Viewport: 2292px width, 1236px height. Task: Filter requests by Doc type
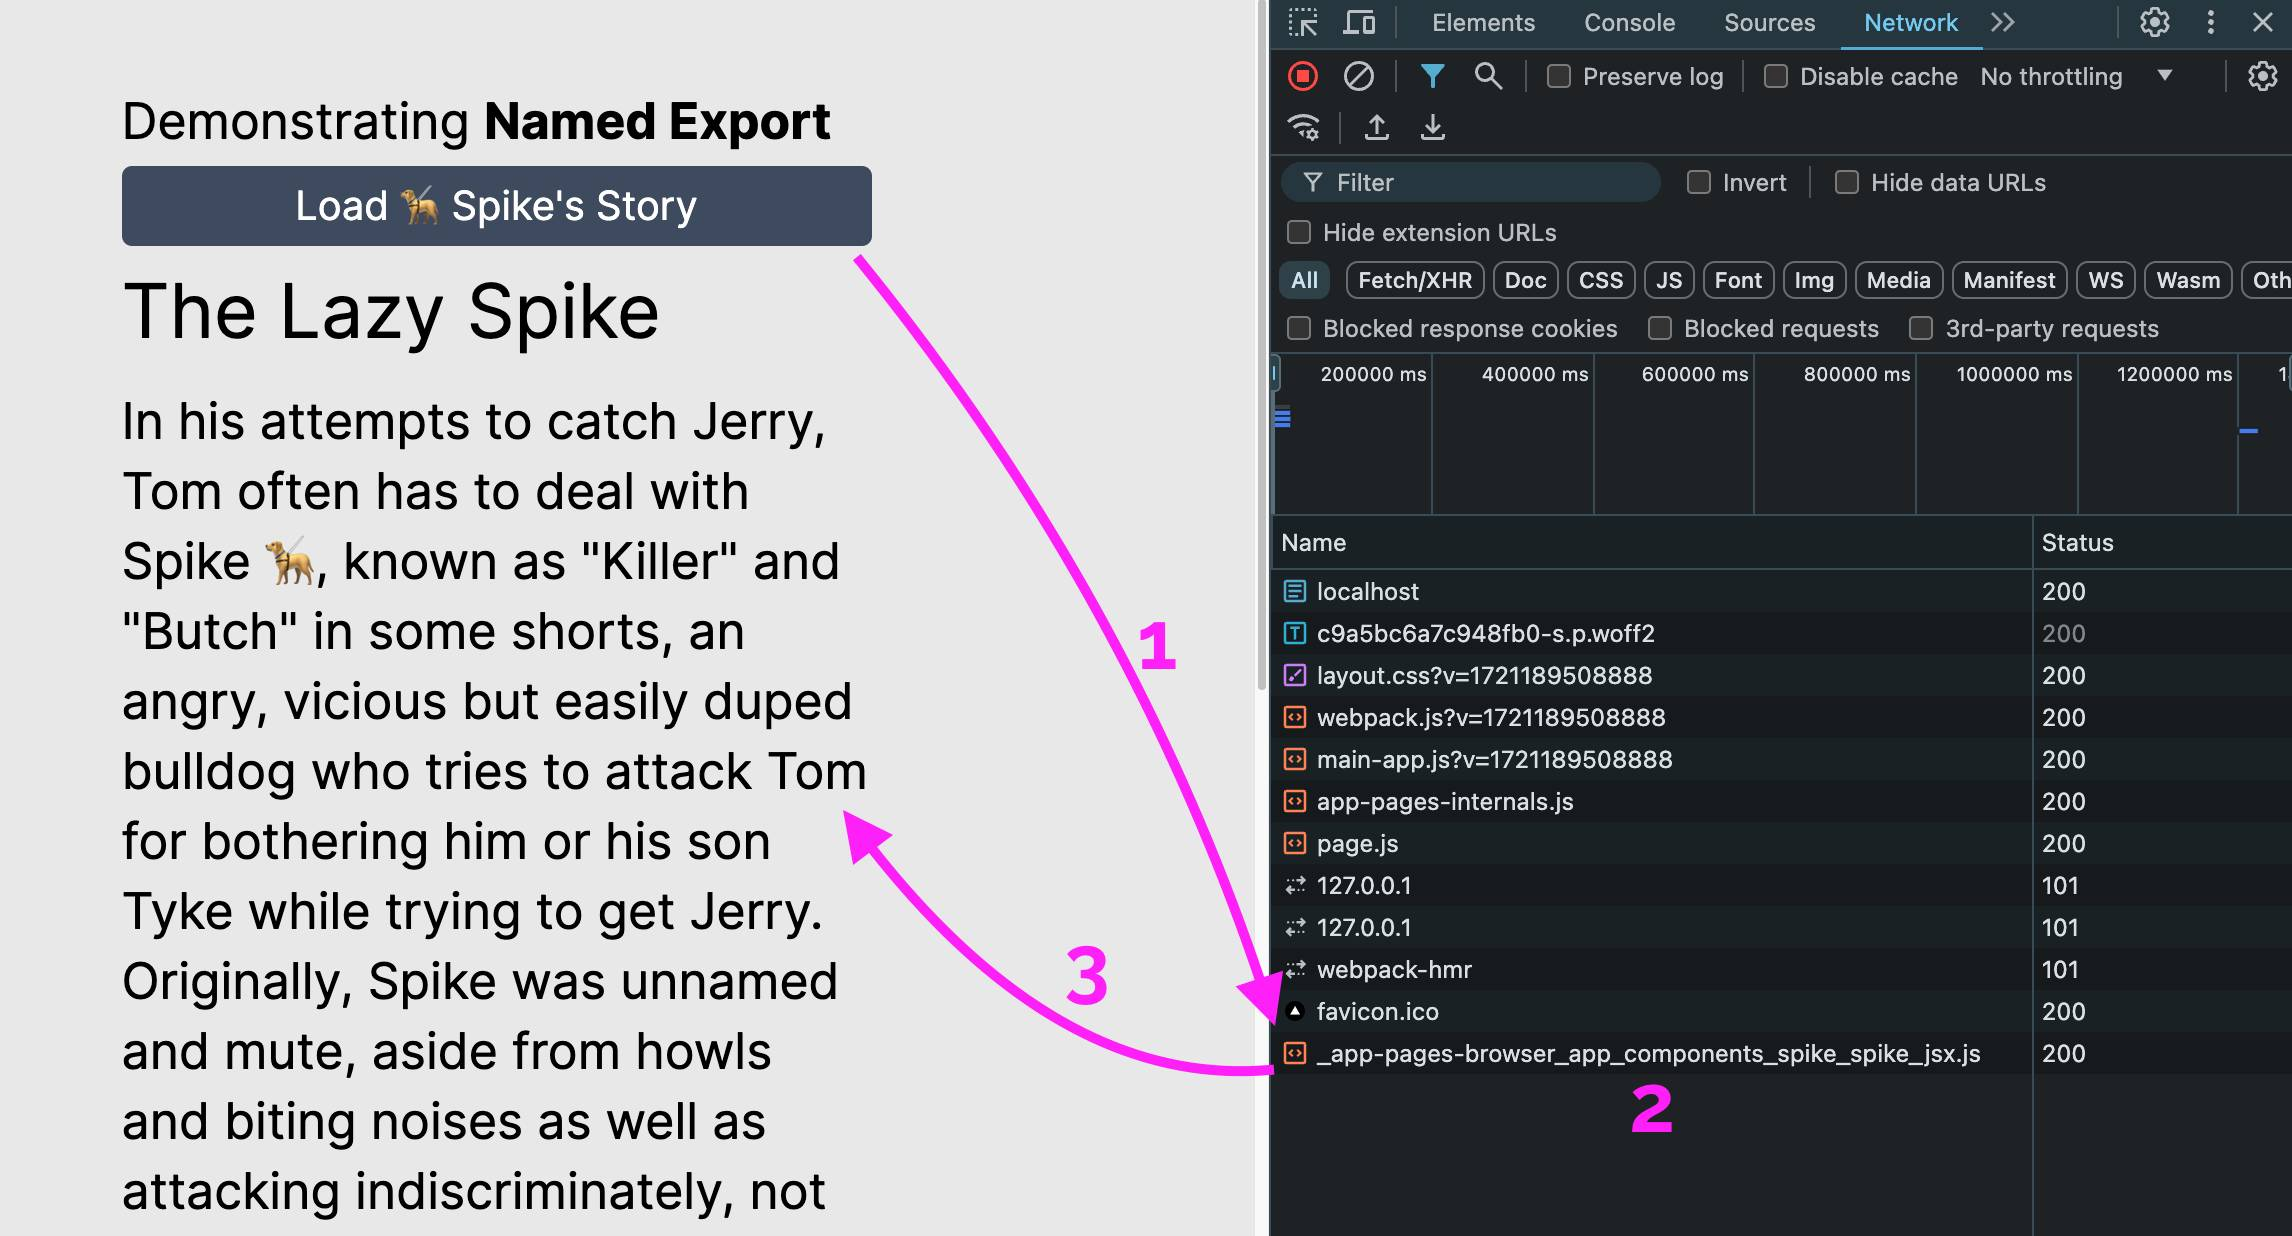point(1525,280)
